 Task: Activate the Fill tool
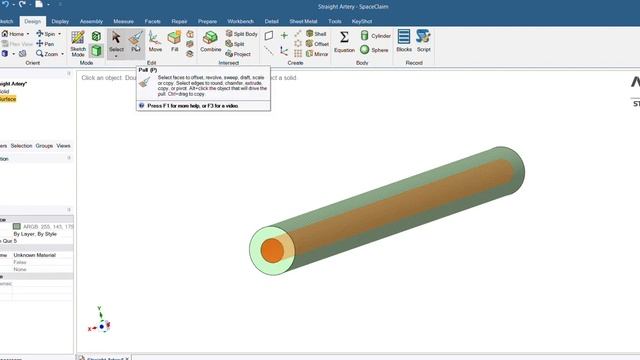click(174, 41)
